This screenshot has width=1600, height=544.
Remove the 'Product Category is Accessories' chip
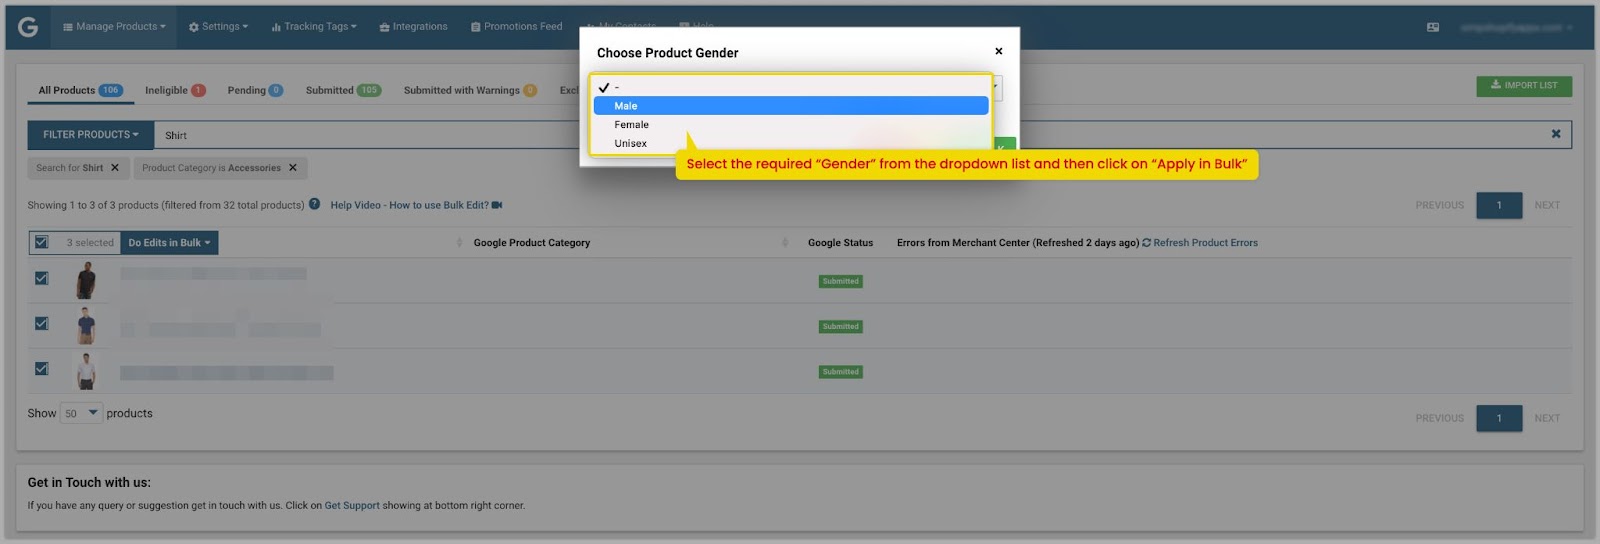pos(293,168)
